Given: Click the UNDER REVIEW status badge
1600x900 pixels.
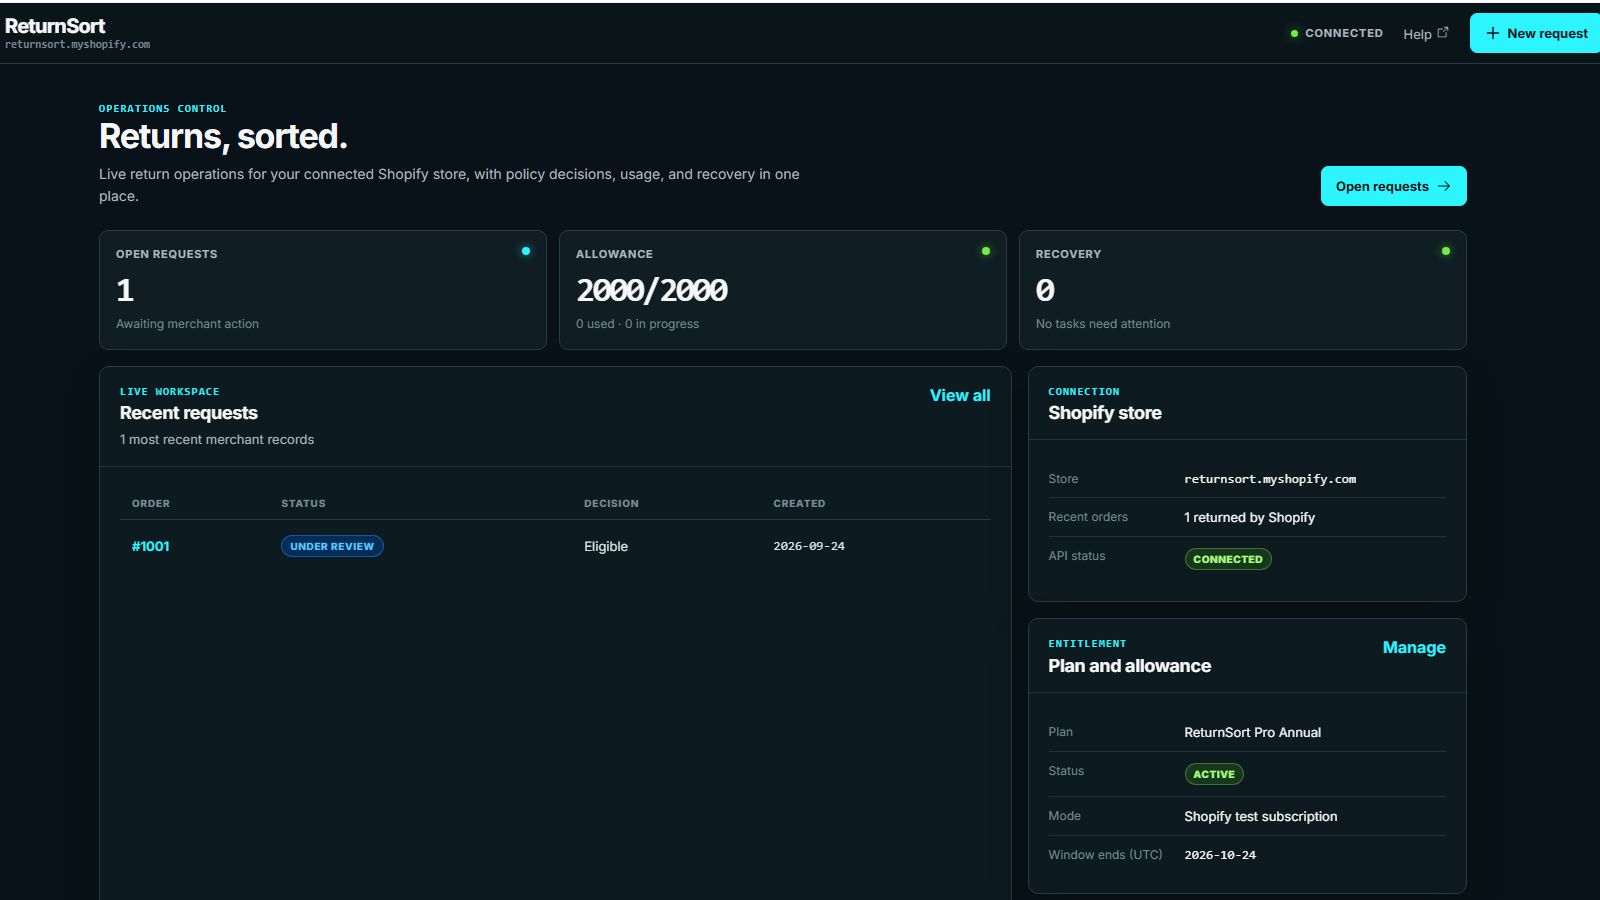Looking at the screenshot, I should pyautogui.click(x=332, y=546).
